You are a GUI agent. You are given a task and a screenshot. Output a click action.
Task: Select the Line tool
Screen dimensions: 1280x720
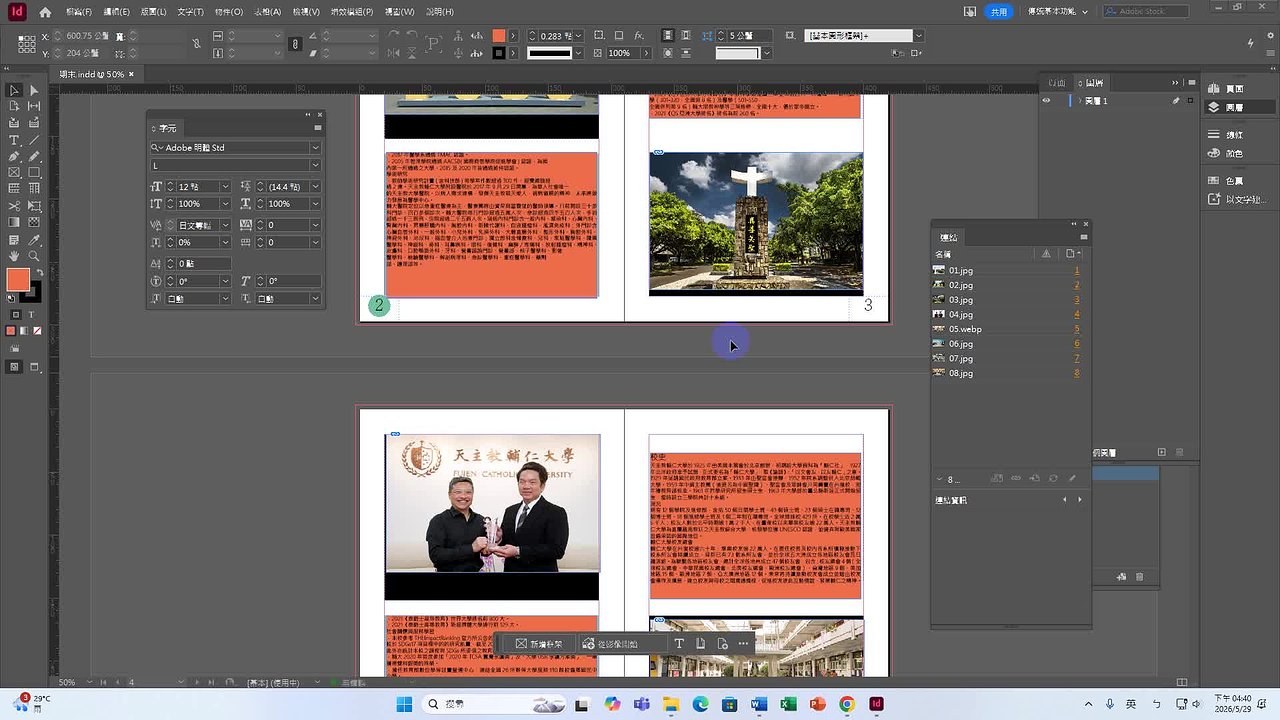[33, 140]
